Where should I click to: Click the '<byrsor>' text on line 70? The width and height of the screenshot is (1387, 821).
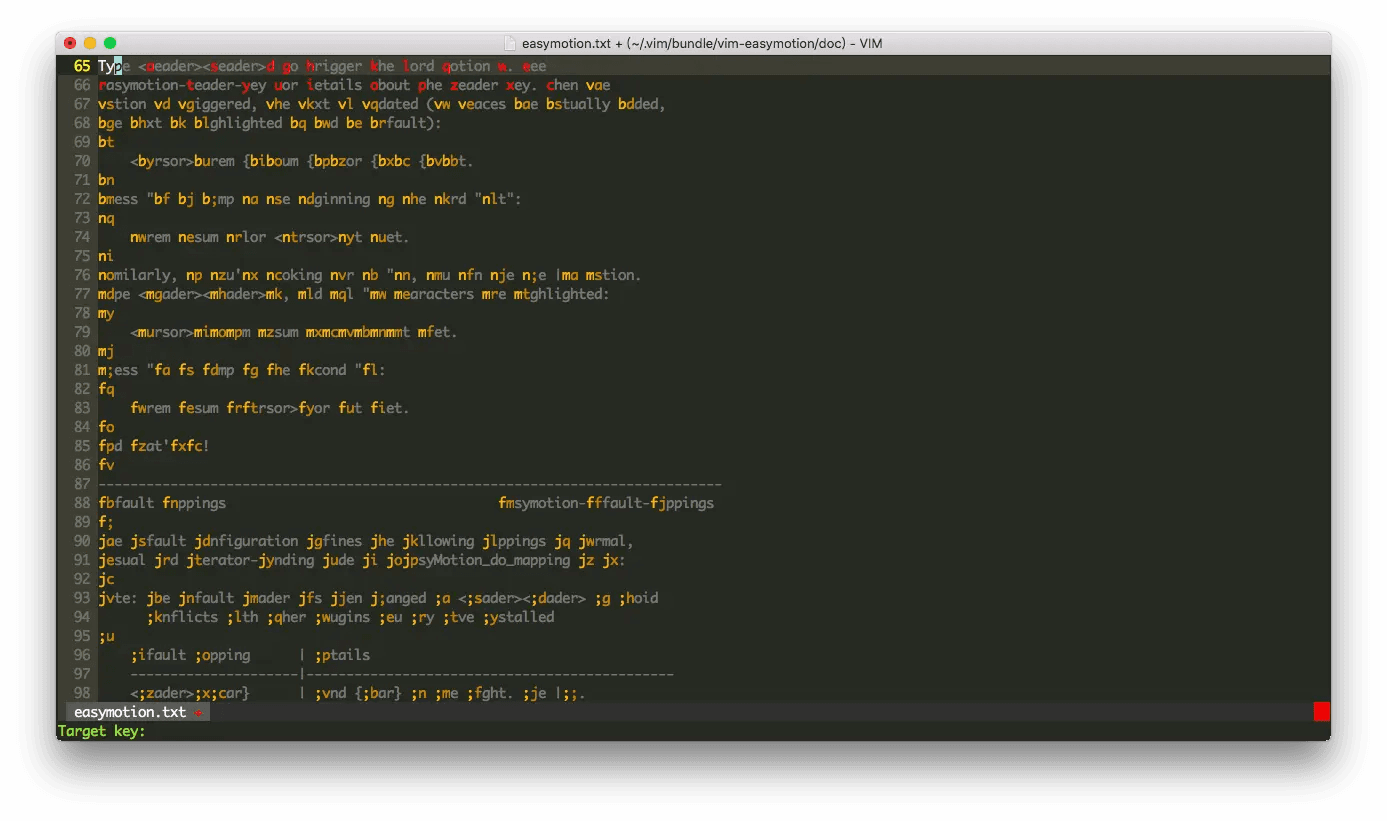point(161,161)
